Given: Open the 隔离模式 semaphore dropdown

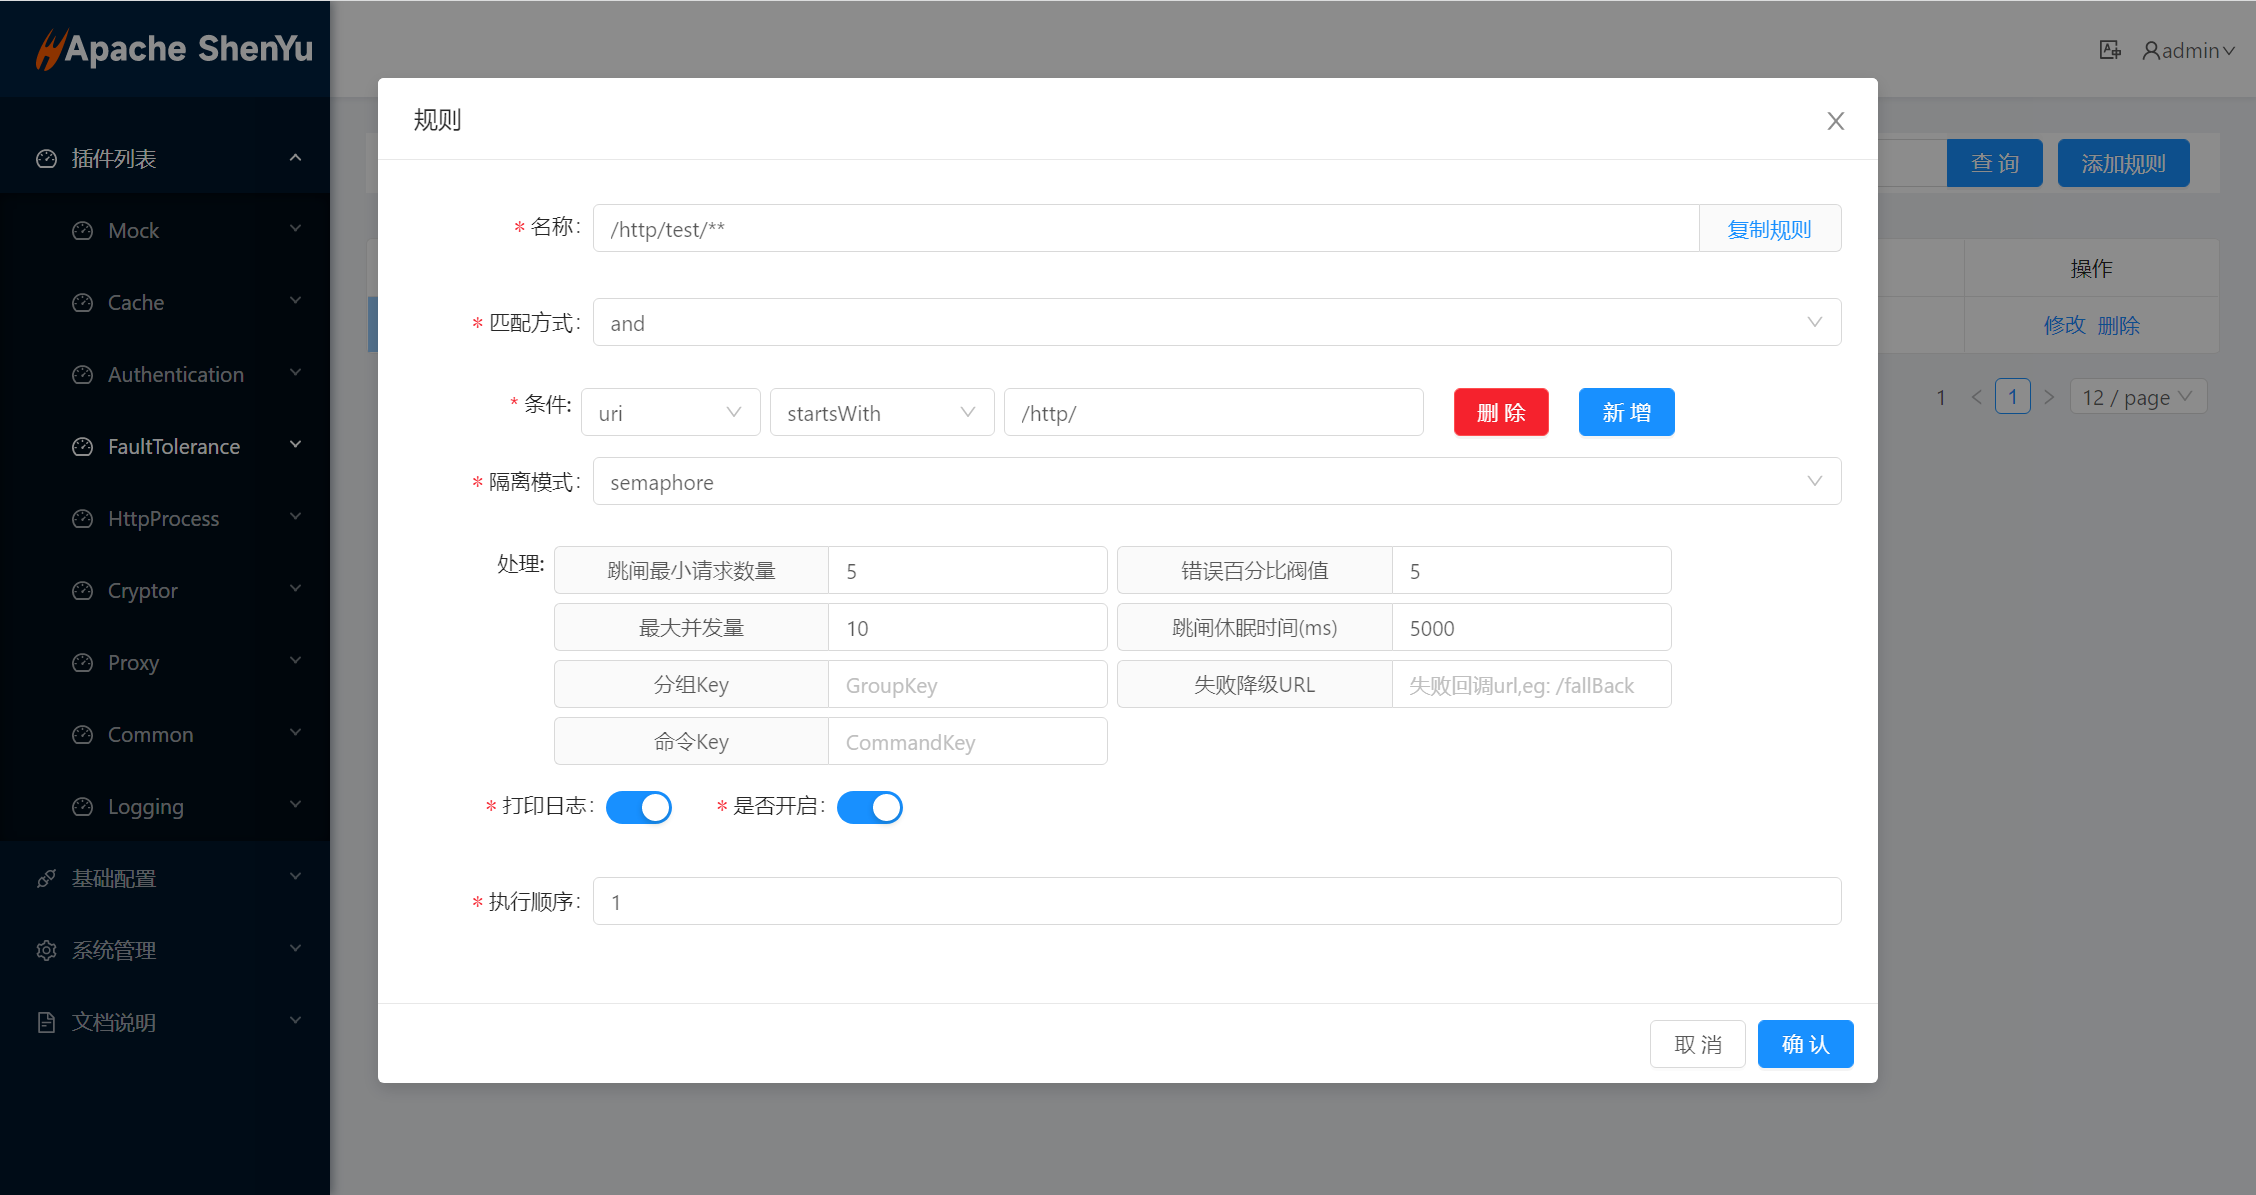Looking at the screenshot, I should click(x=1216, y=482).
